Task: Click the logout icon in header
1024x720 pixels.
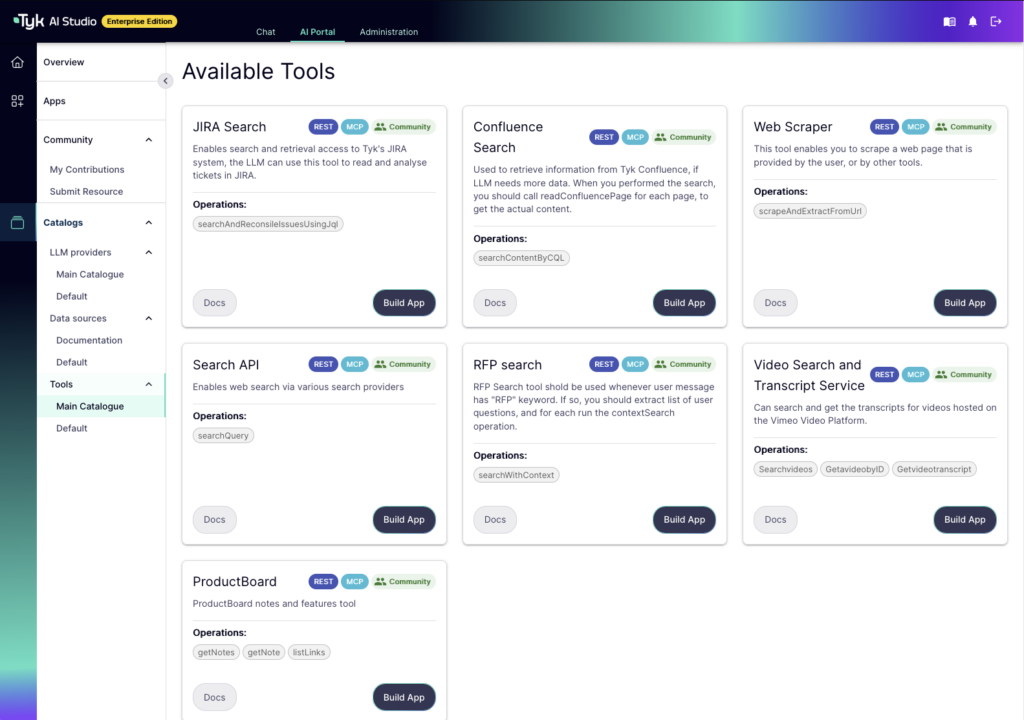Action: [996, 22]
